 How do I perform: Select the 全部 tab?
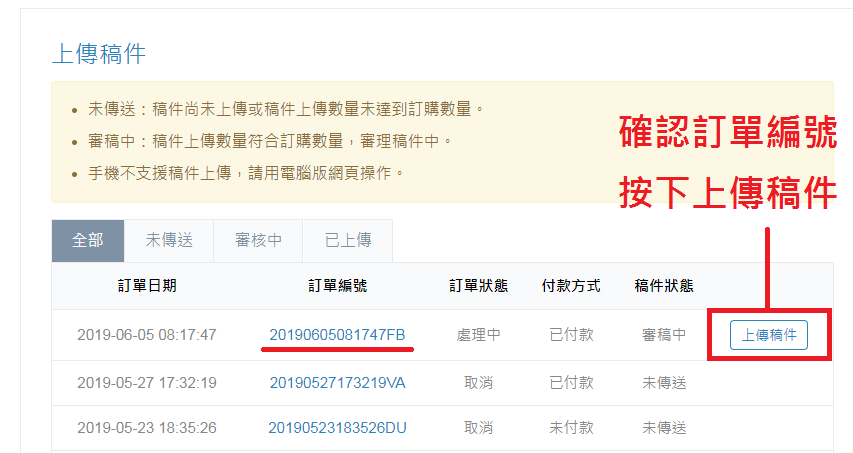(x=88, y=241)
